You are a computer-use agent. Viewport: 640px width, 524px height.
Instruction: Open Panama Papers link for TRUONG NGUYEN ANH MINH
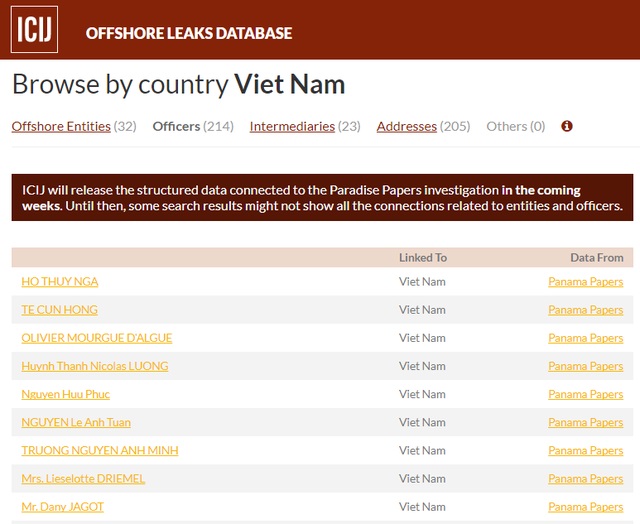[x=586, y=451]
